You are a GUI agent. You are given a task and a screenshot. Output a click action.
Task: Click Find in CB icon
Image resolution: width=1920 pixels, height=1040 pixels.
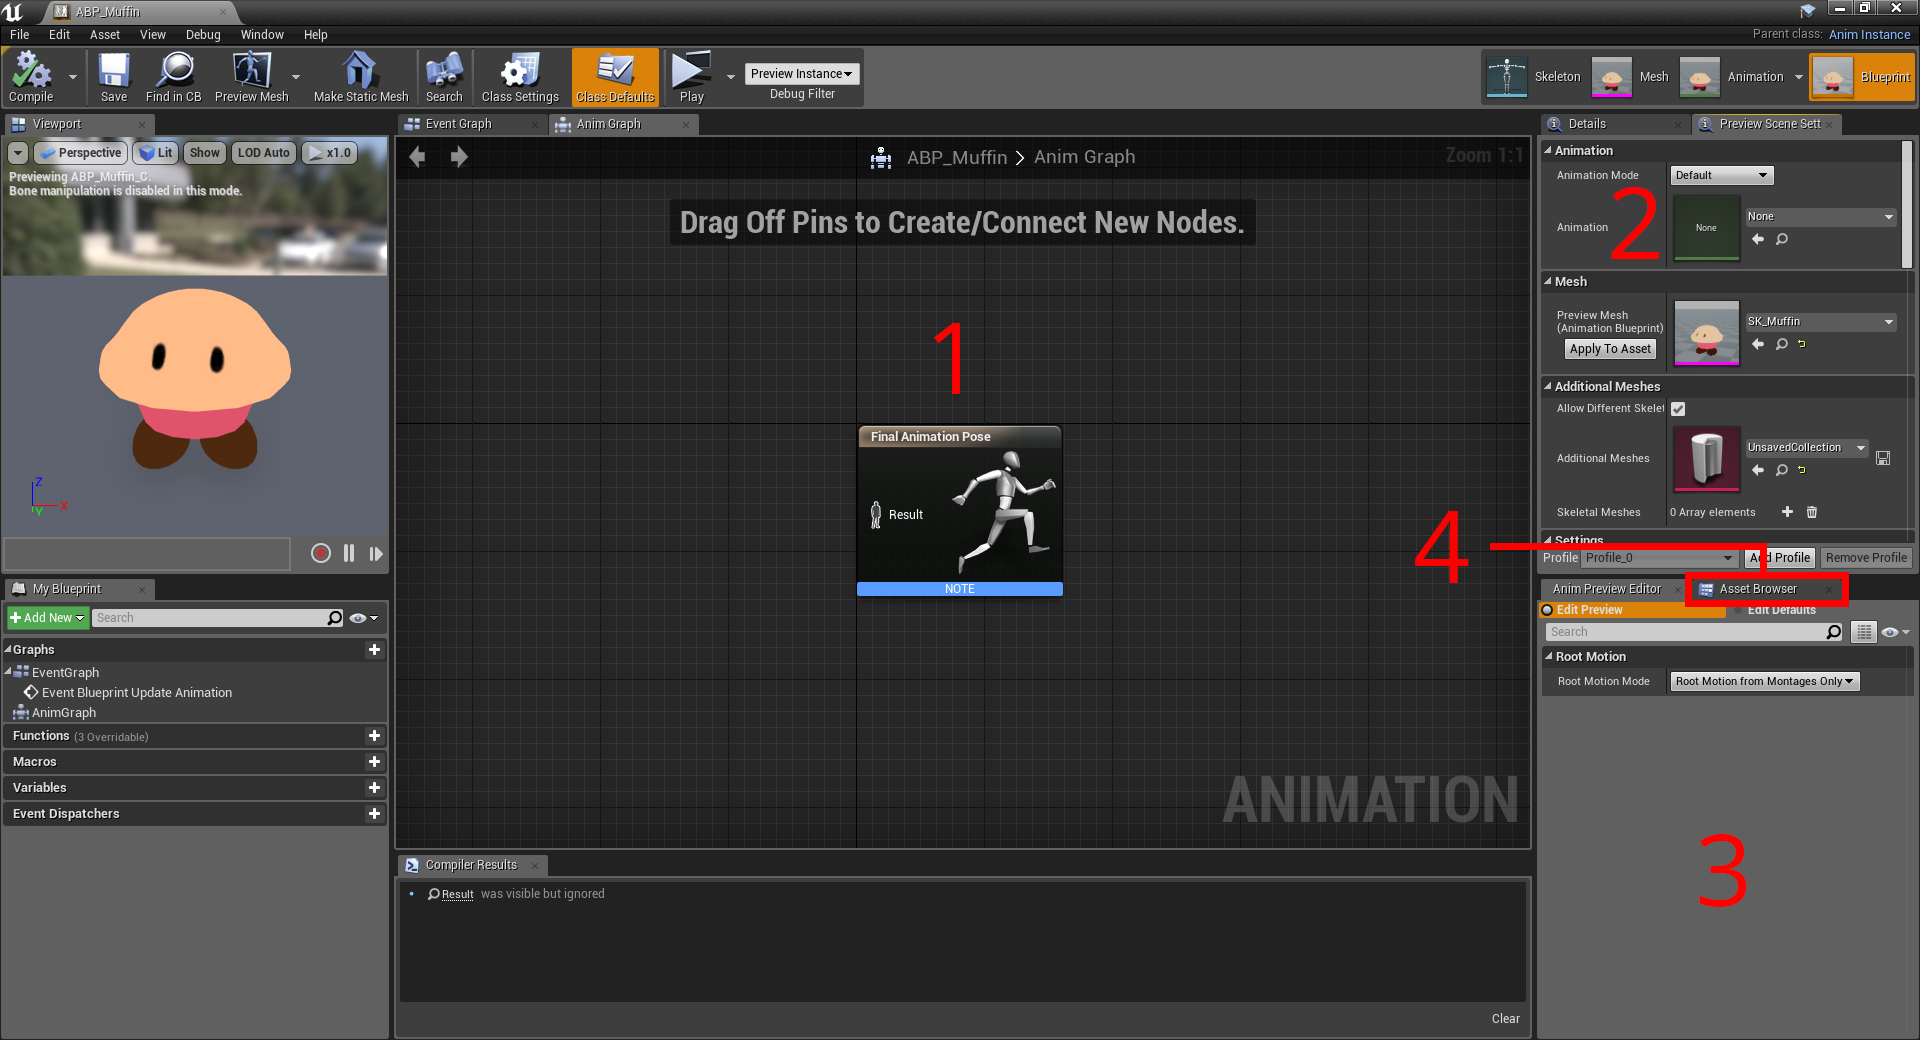pyautogui.click(x=174, y=77)
